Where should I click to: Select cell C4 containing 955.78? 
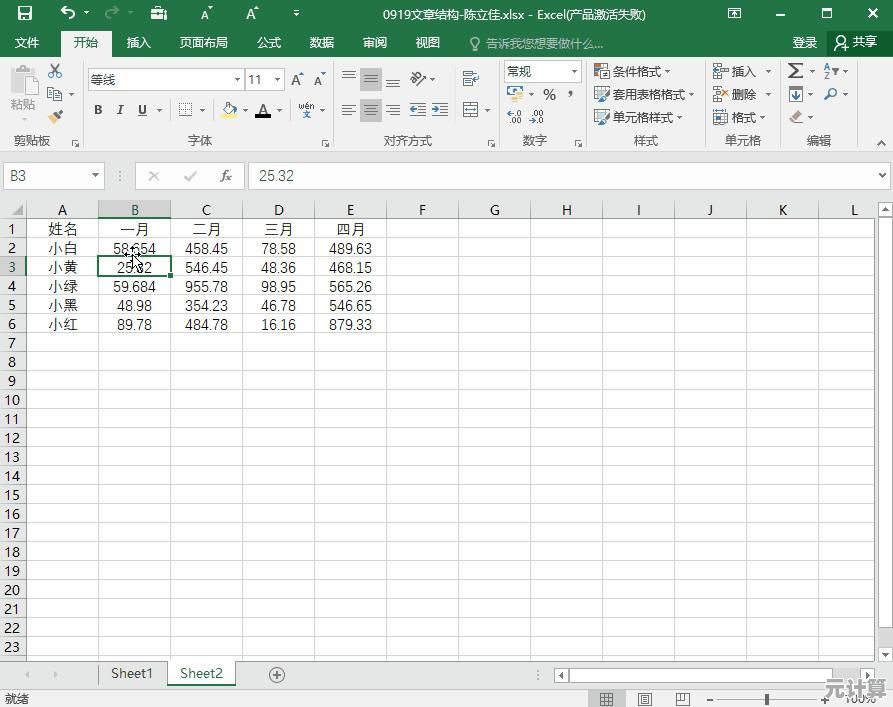(206, 287)
